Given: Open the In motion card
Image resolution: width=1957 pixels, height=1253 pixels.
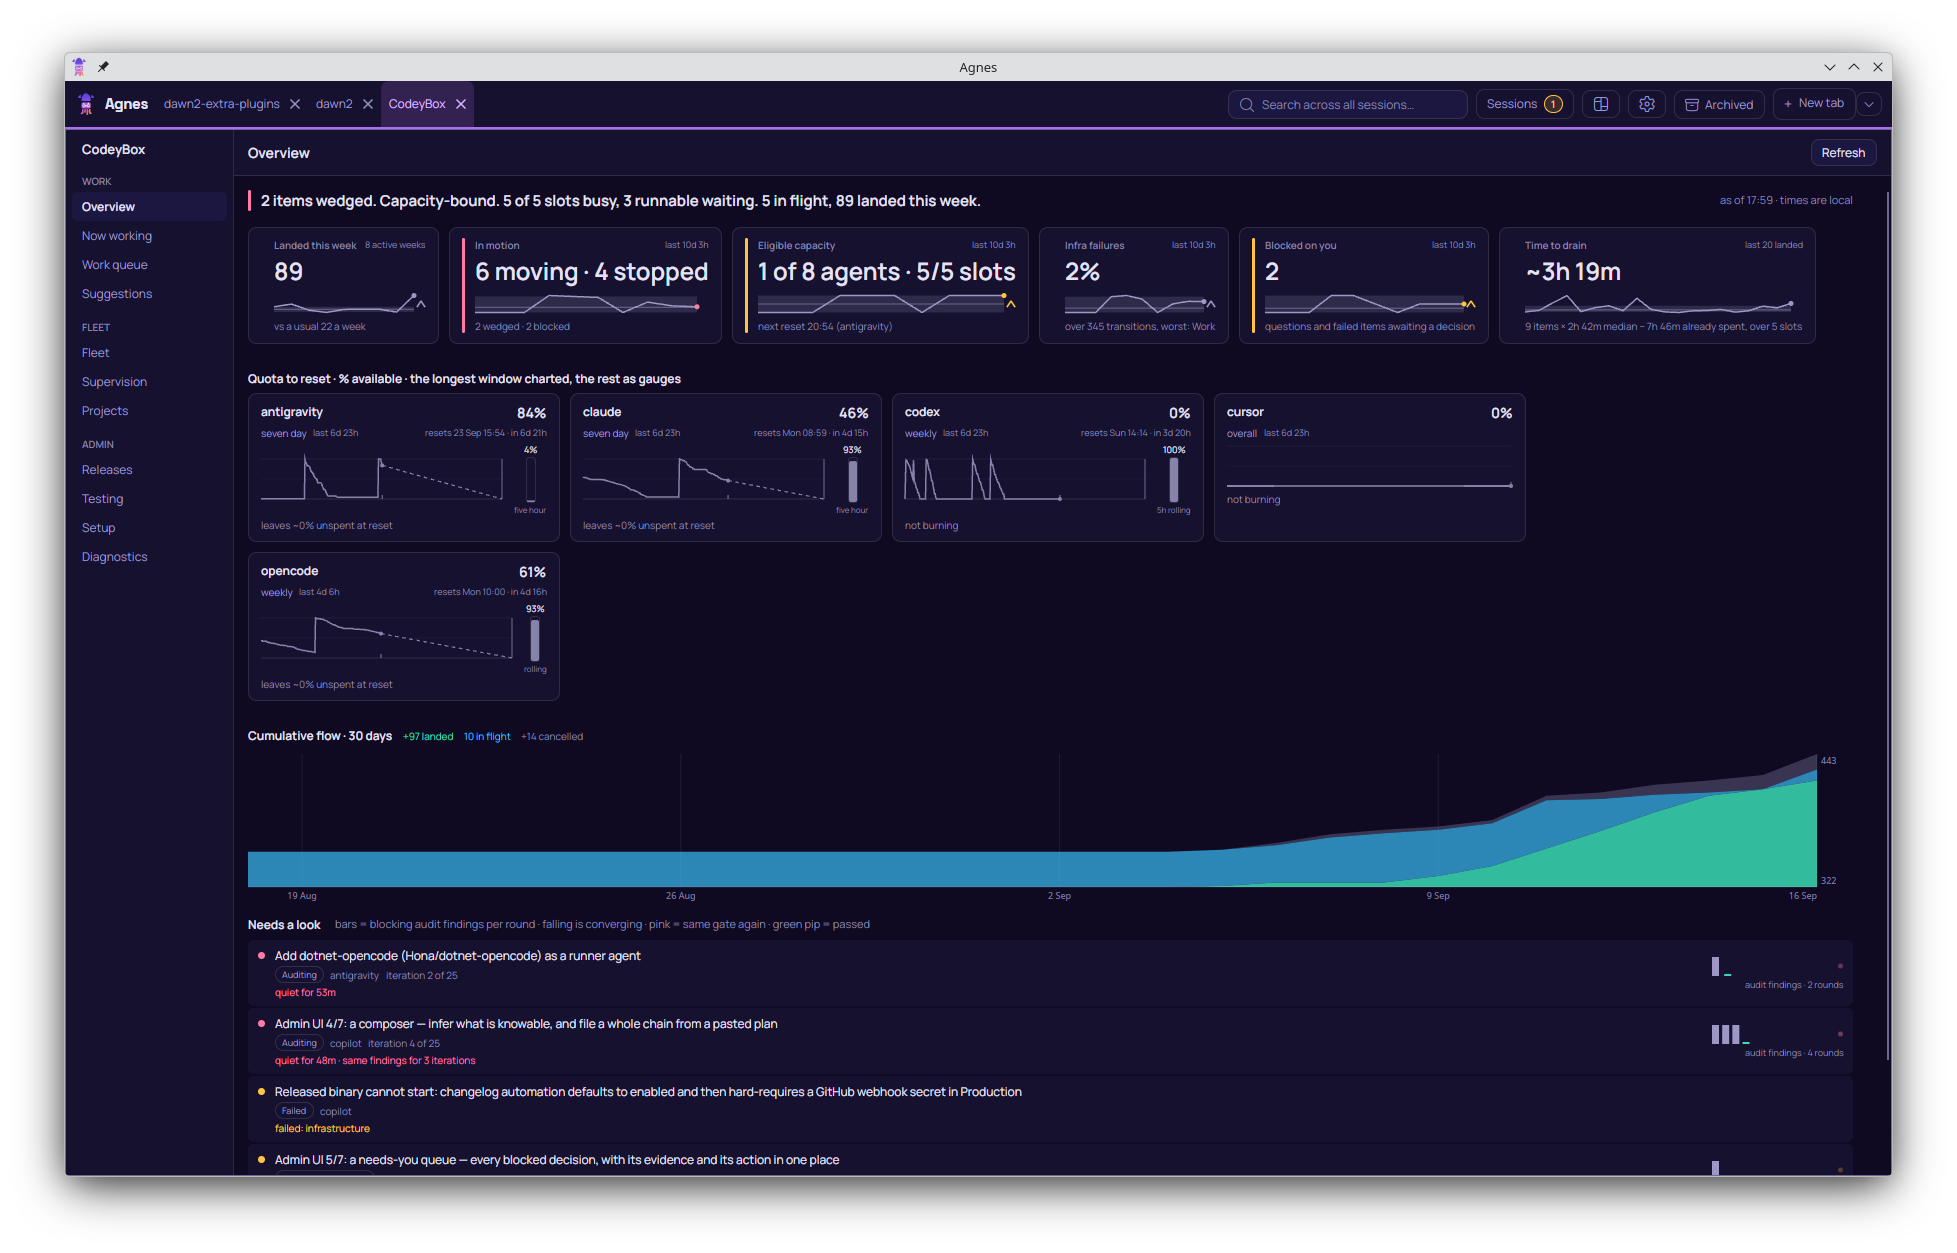Looking at the screenshot, I should 585,286.
